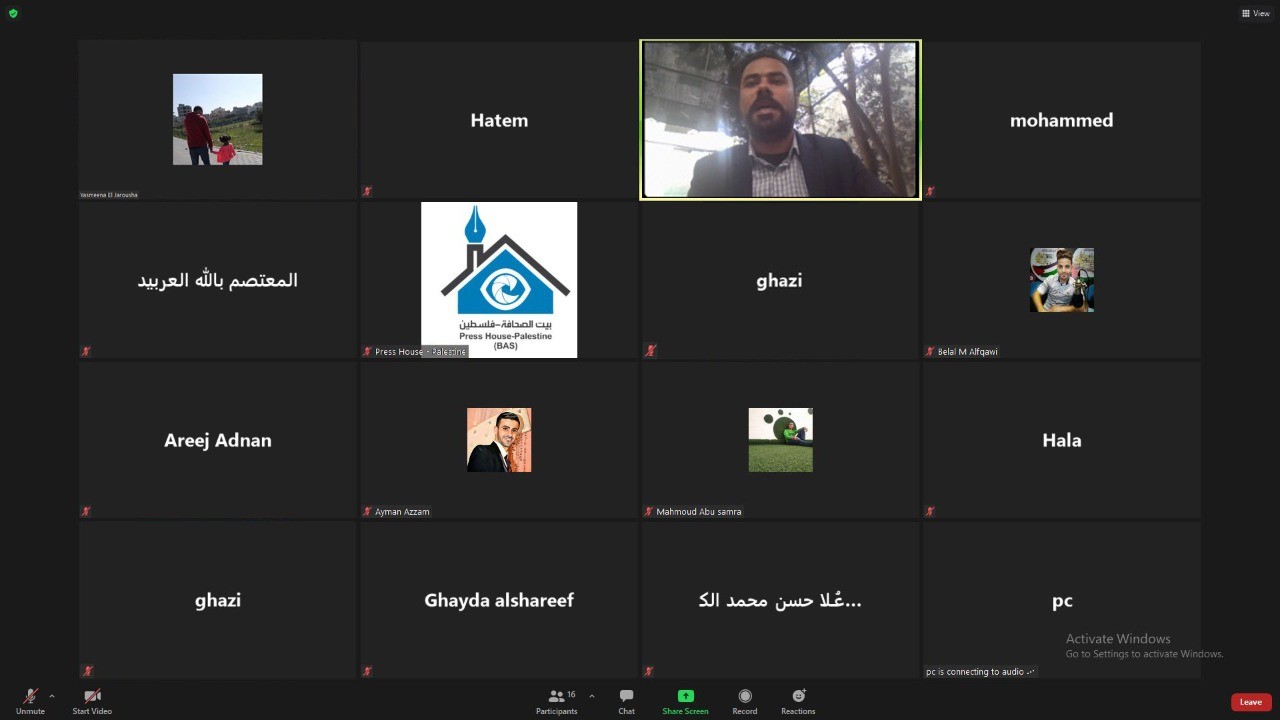
Task: Open the View layout menu
Action: coord(1255,13)
